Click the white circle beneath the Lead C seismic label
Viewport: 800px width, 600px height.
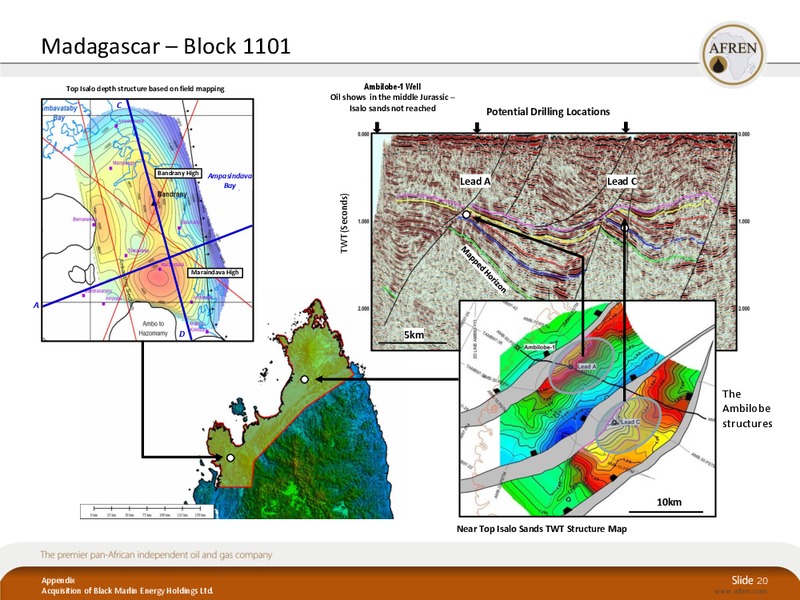pyautogui.click(x=624, y=226)
